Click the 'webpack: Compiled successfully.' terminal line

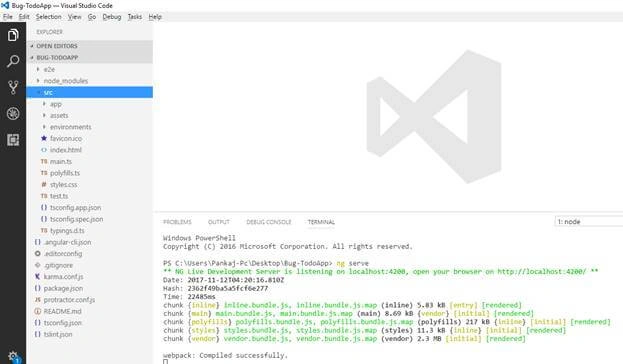pyautogui.click(x=225, y=355)
